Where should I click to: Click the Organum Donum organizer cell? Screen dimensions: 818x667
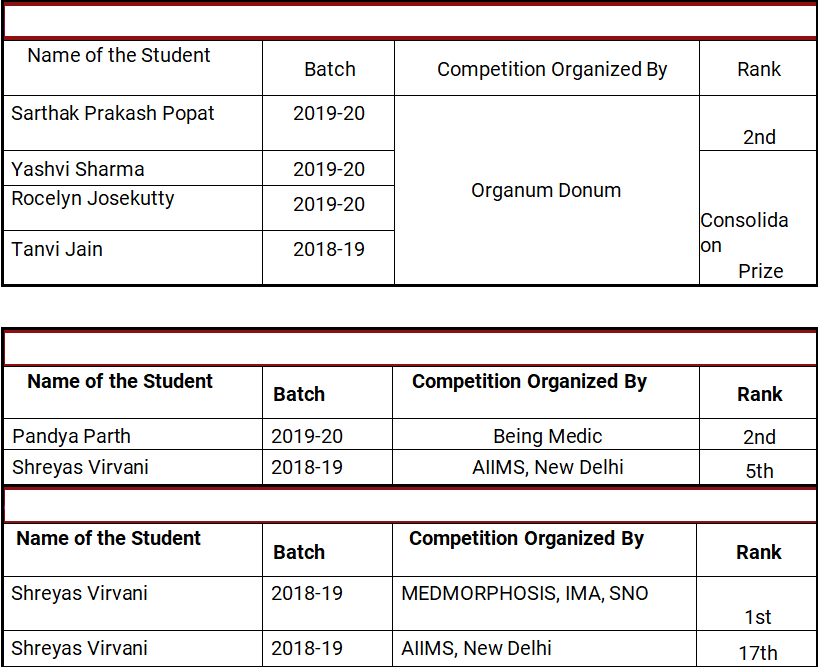click(x=546, y=190)
